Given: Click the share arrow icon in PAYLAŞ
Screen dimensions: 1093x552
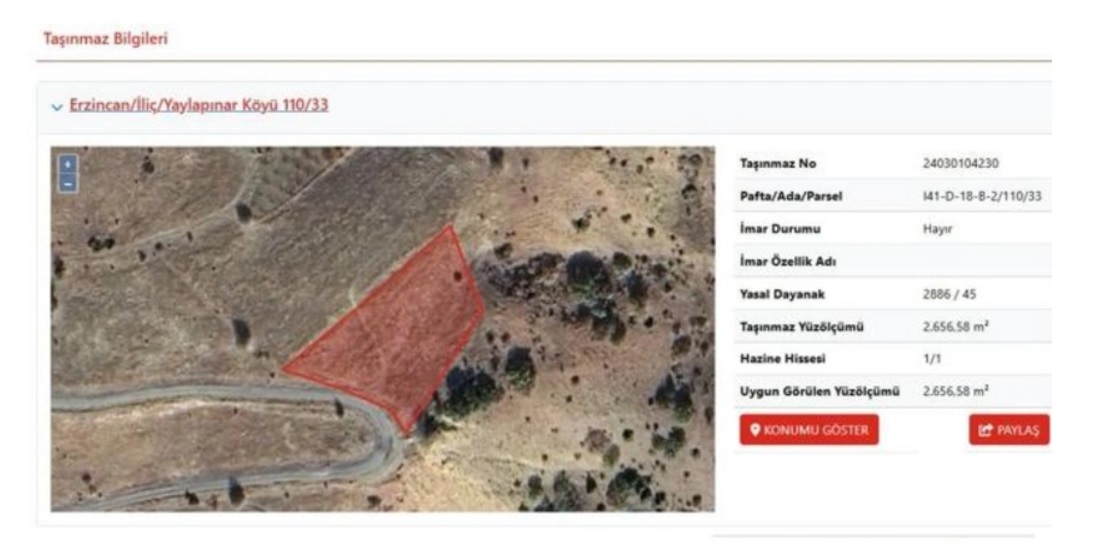Looking at the screenshot, I should (986, 431).
